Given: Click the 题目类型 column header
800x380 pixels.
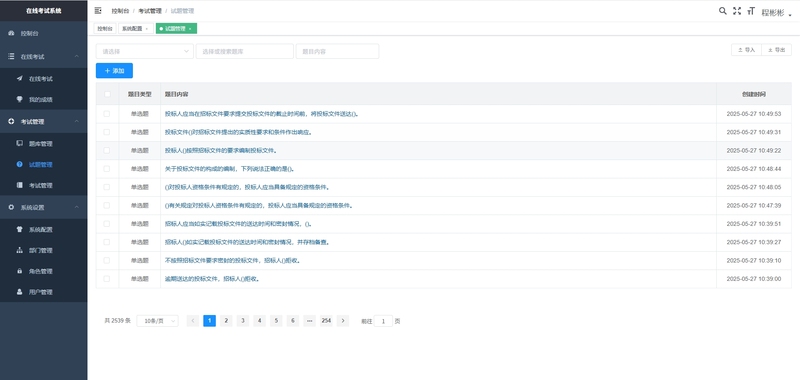Looking at the screenshot, I should (x=139, y=94).
